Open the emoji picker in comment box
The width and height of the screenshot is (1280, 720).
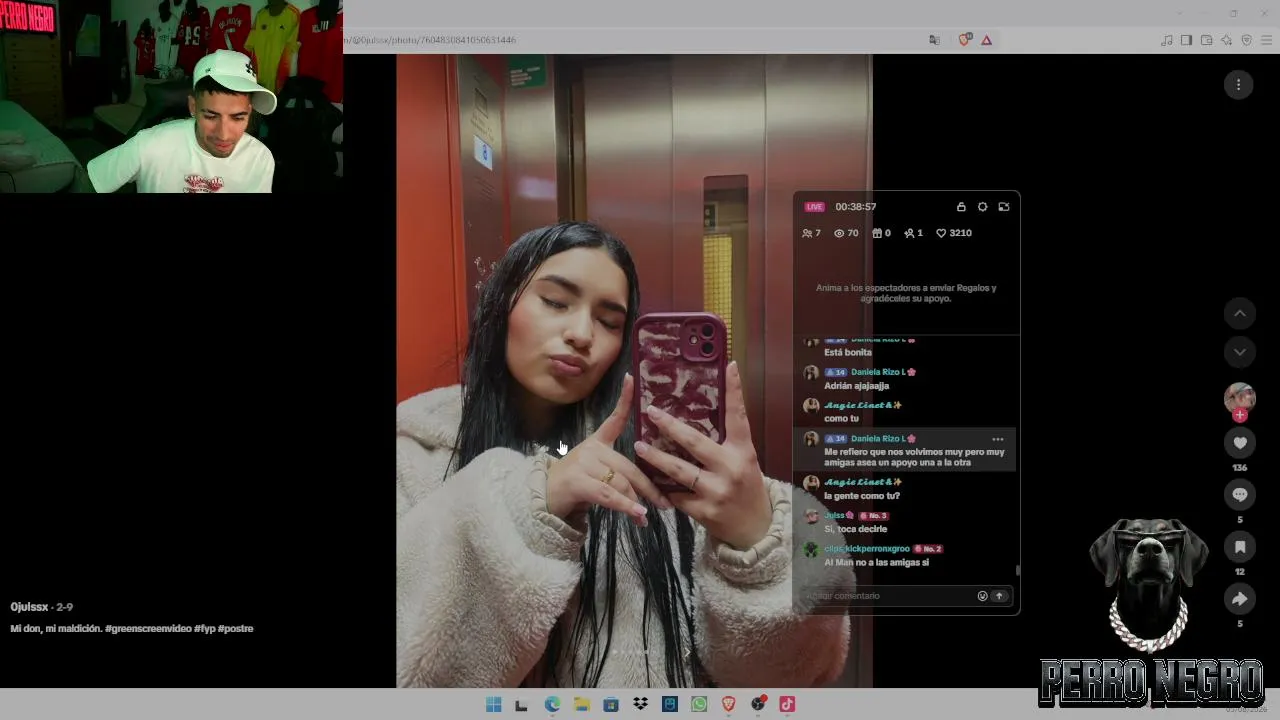982,596
